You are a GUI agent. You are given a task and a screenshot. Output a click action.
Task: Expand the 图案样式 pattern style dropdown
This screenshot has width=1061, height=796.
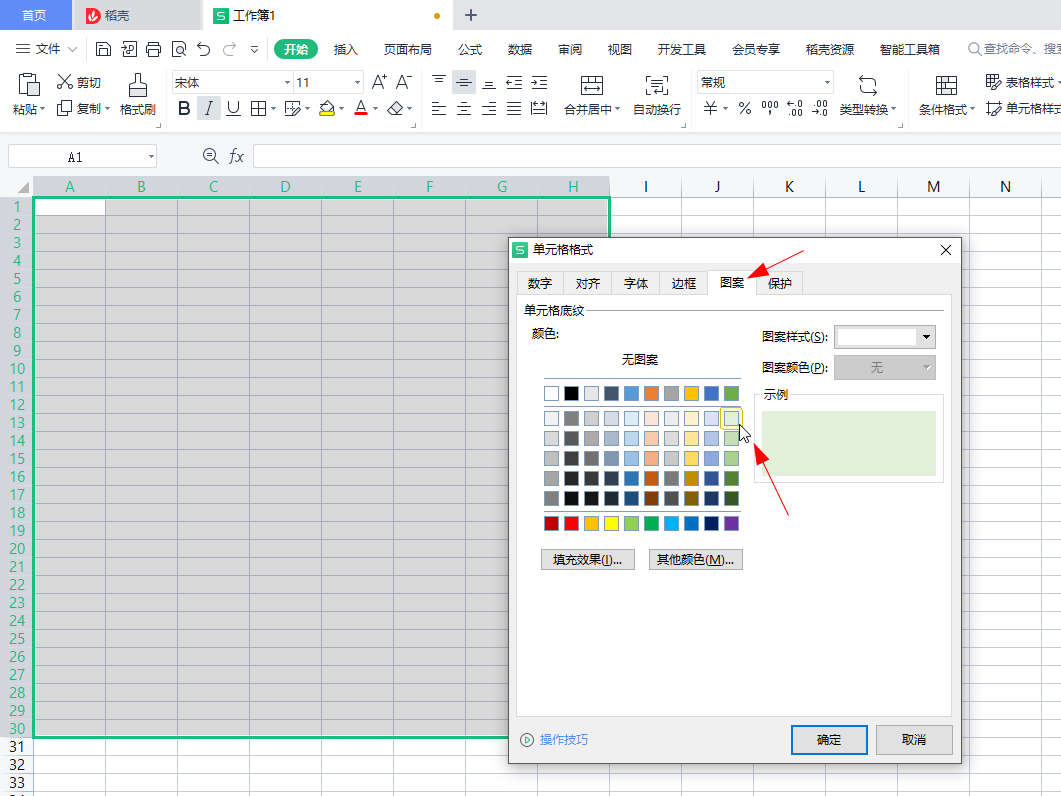click(926, 337)
